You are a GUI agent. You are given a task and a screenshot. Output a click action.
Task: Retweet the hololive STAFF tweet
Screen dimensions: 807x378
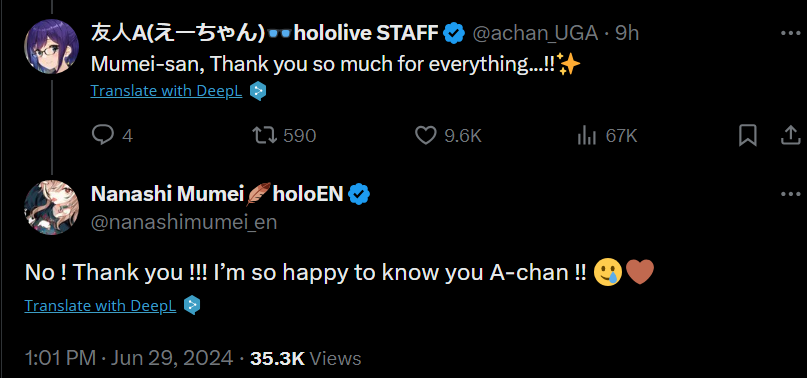click(264, 135)
